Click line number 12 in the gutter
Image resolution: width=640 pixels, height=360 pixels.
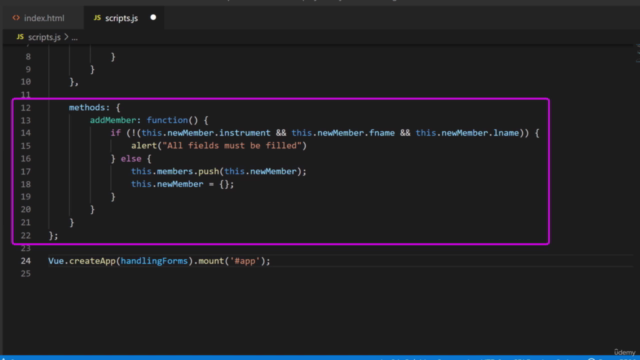coord(26,108)
